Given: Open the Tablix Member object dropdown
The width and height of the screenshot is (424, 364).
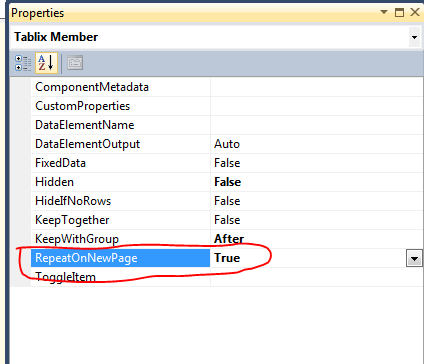Looking at the screenshot, I should click(414, 37).
